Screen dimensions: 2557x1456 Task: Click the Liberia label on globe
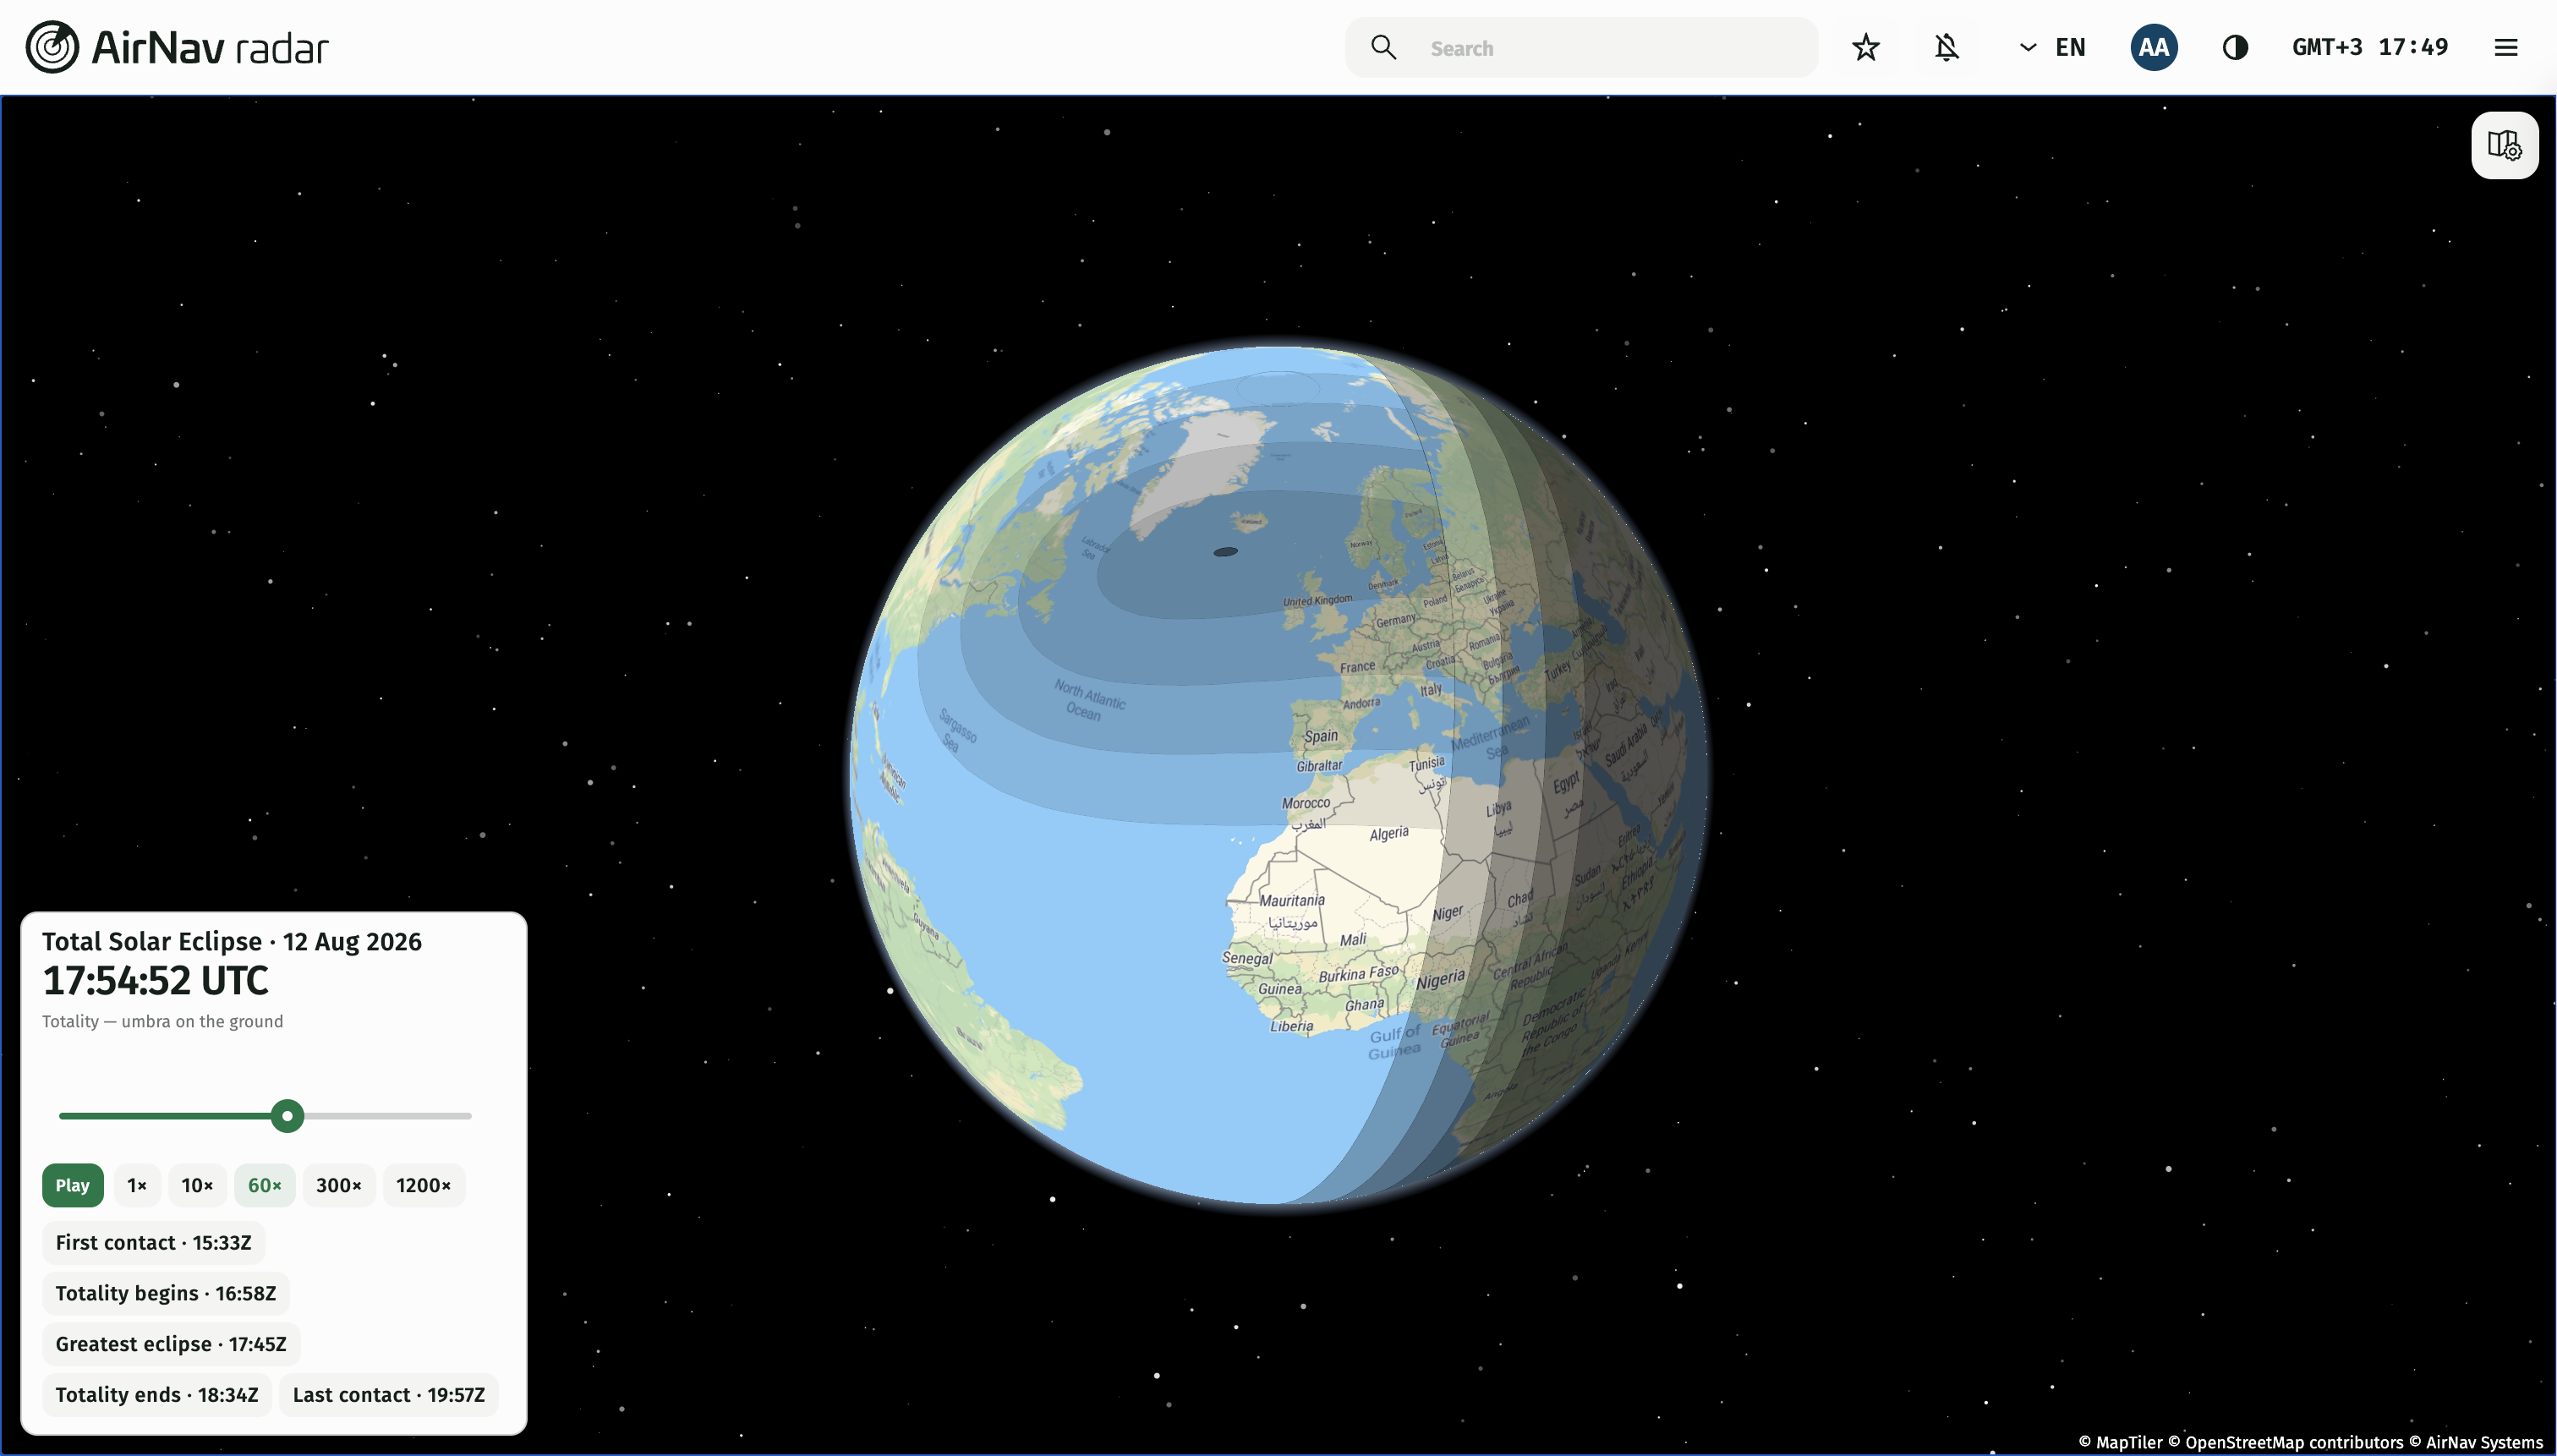[1291, 1026]
